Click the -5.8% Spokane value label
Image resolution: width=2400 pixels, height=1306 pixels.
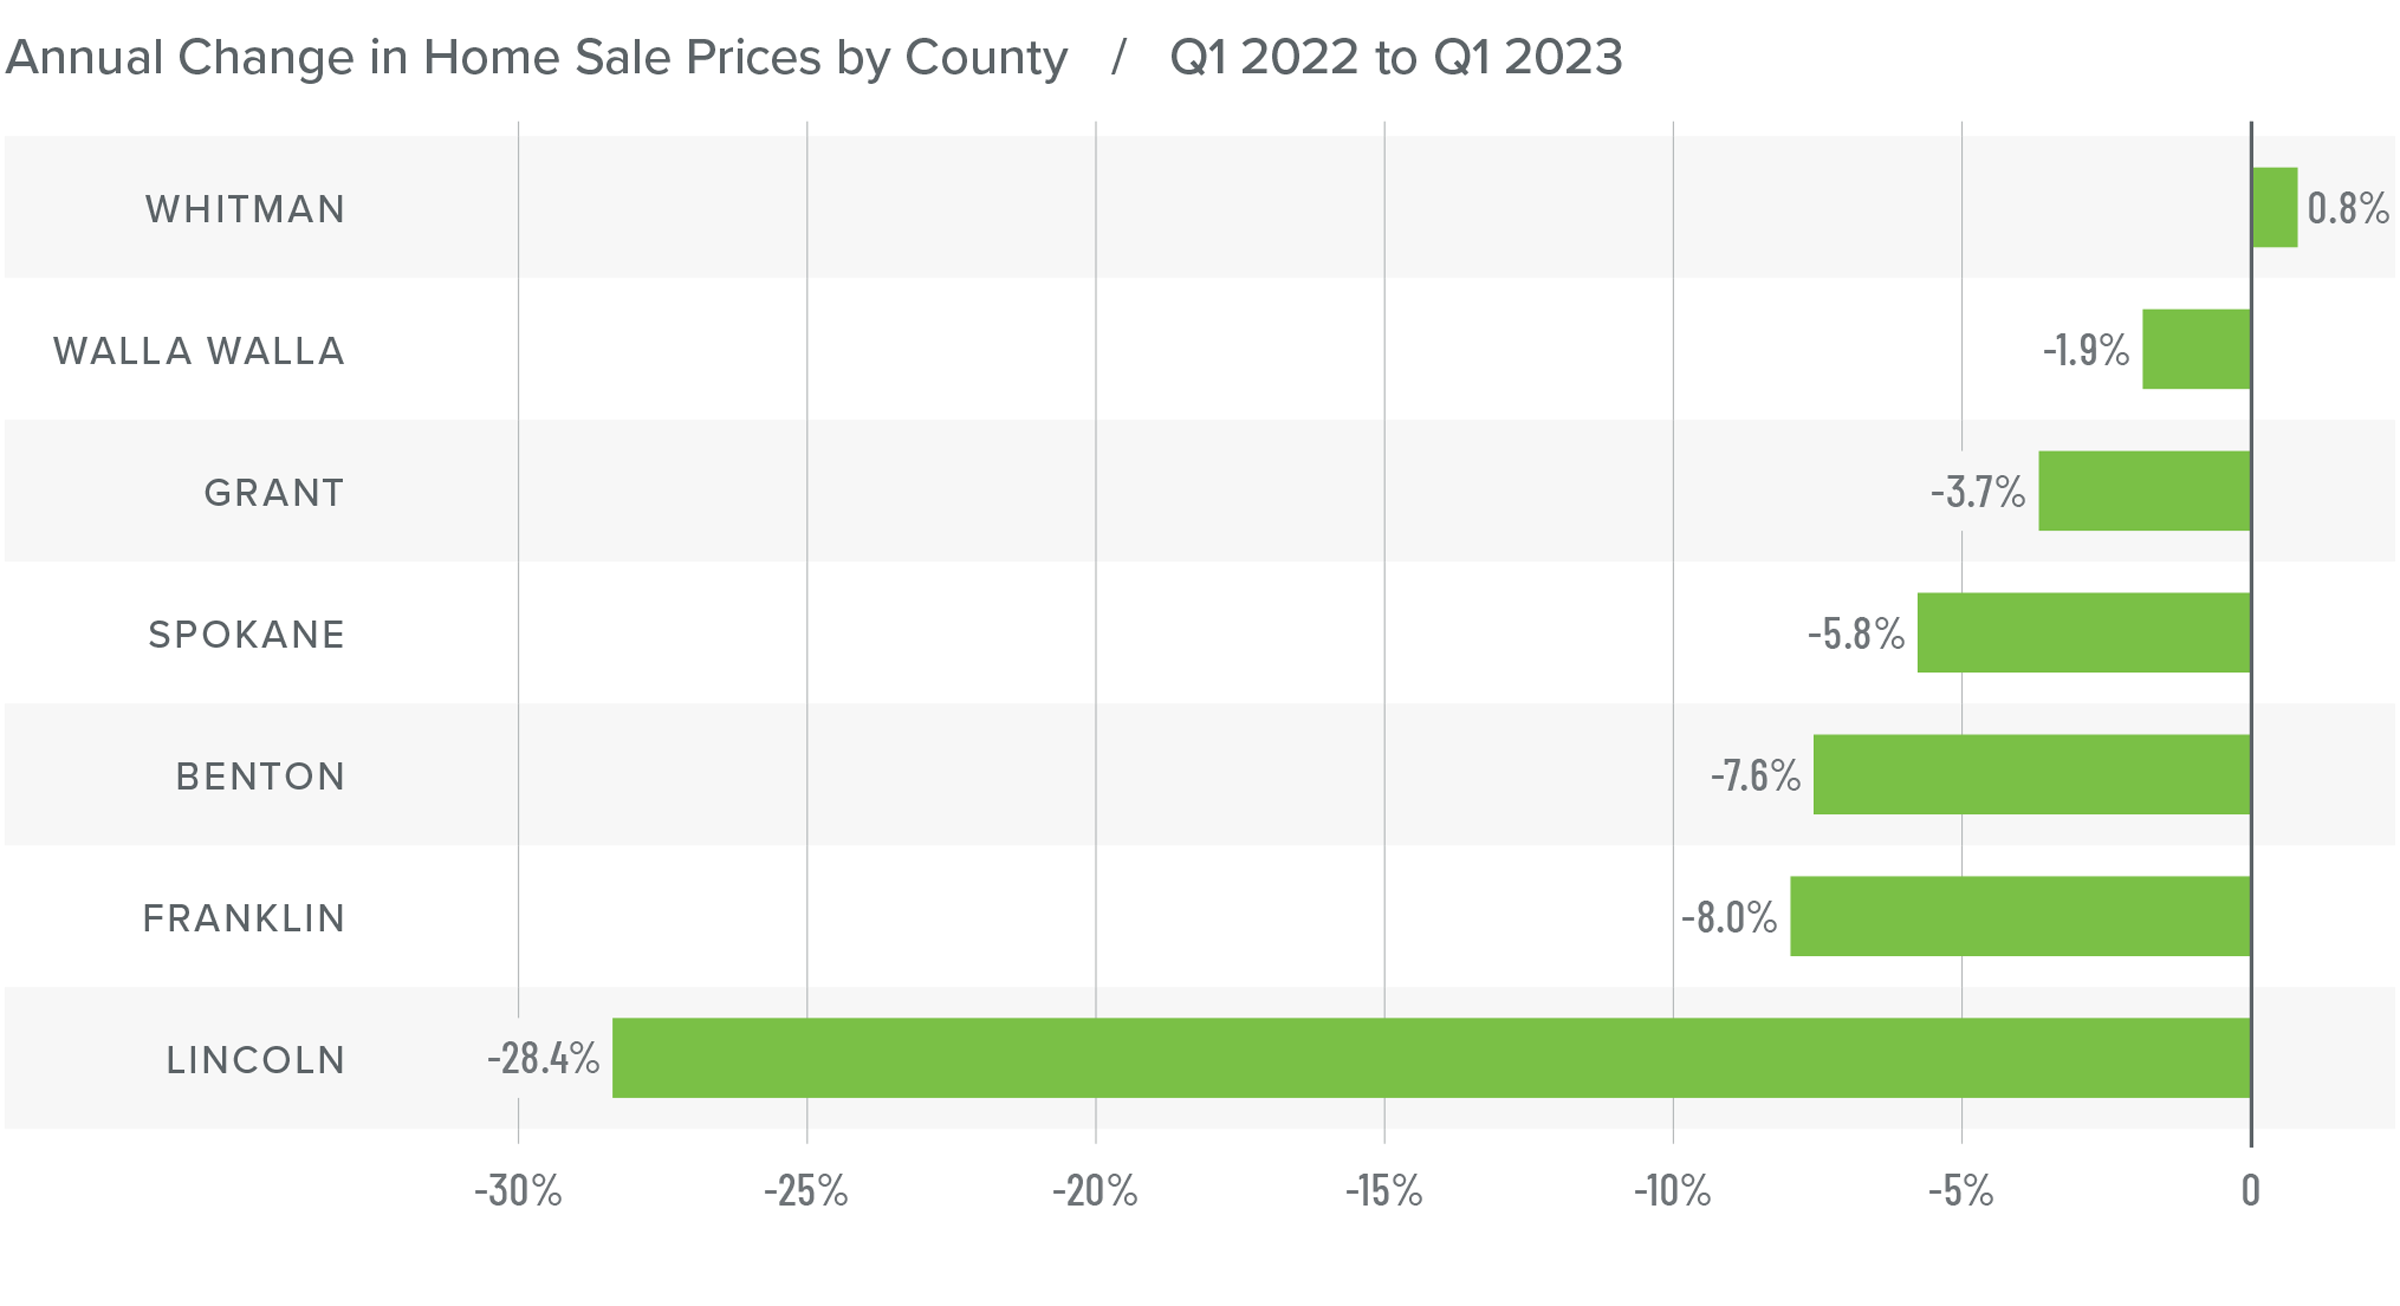pos(1856,634)
